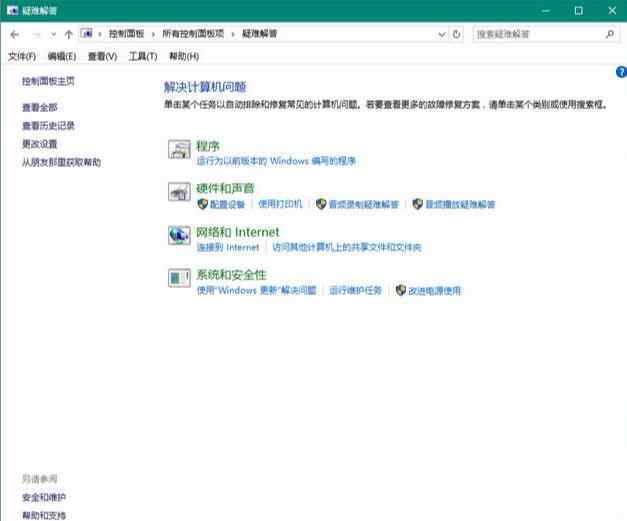627x521 pixels.
Task: Click shield icon beside 音频播放疑难解答
Action: click(x=418, y=204)
